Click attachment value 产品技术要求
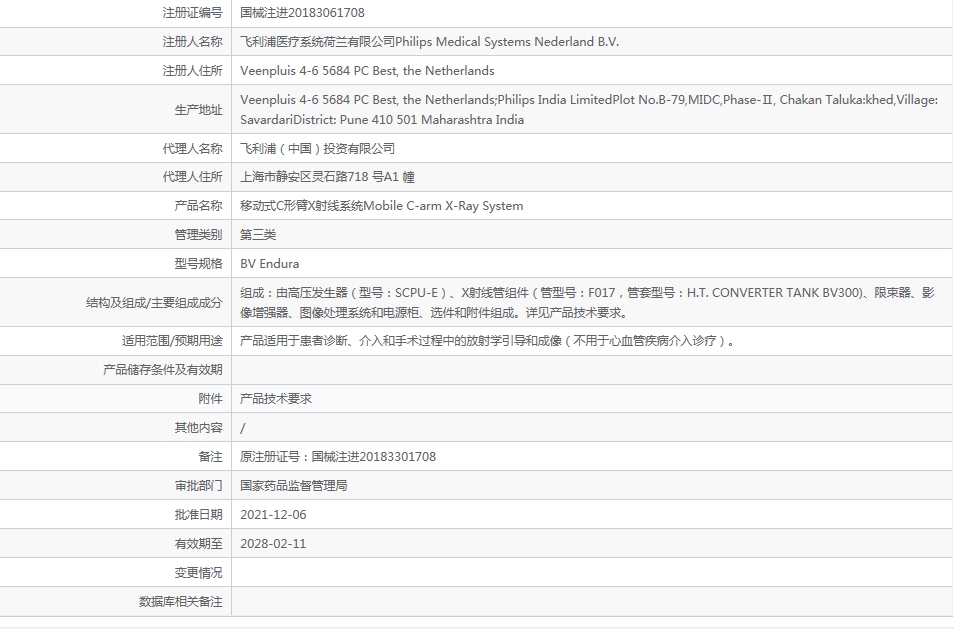Image resolution: width=954 pixels, height=629 pixels. tap(276, 399)
